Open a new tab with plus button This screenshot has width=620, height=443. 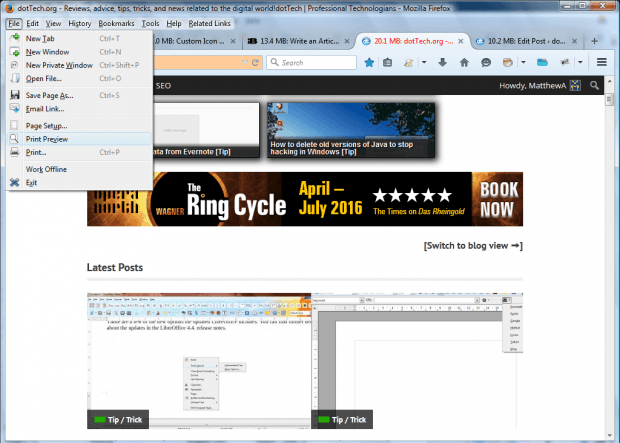coord(594,41)
